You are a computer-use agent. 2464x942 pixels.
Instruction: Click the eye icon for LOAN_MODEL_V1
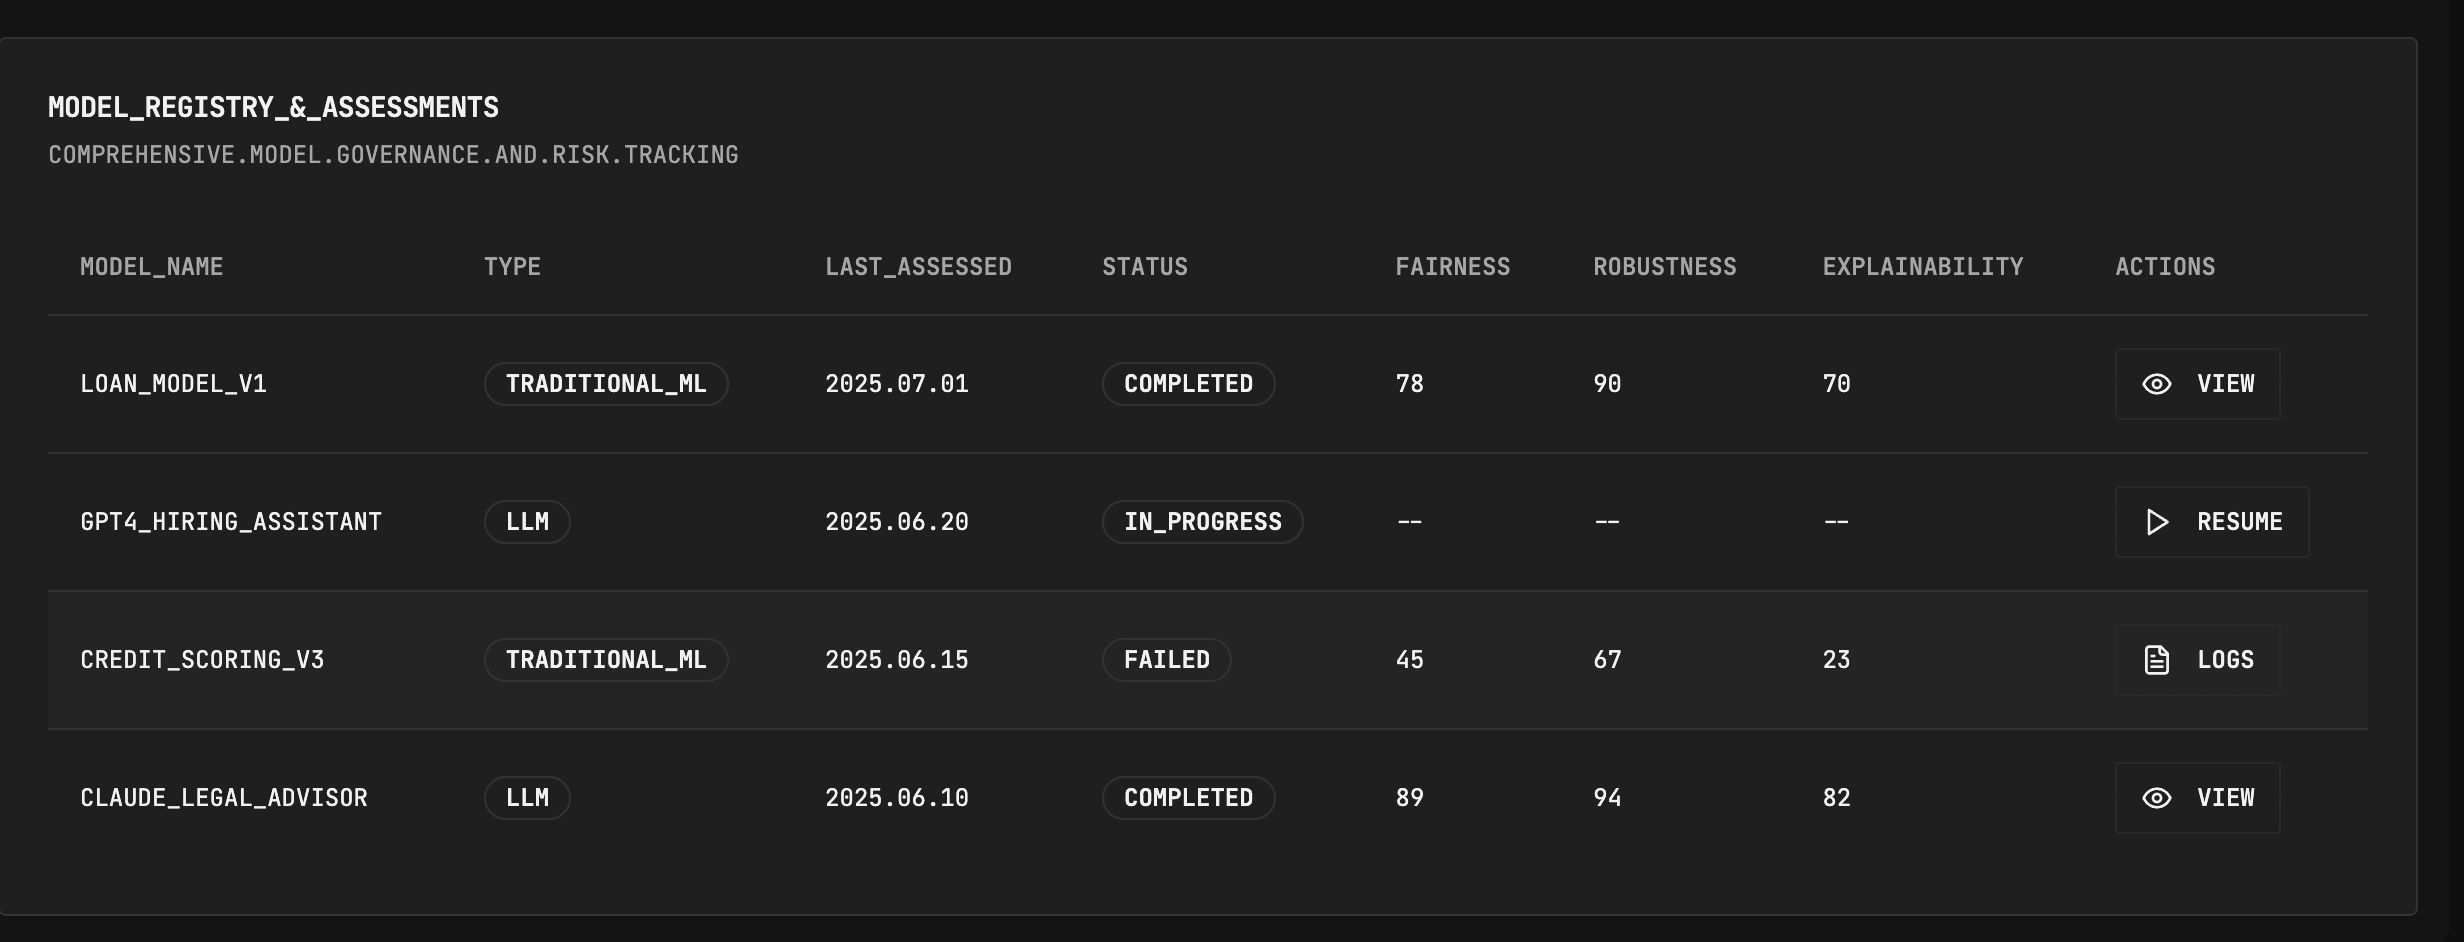(x=2156, y=384)
